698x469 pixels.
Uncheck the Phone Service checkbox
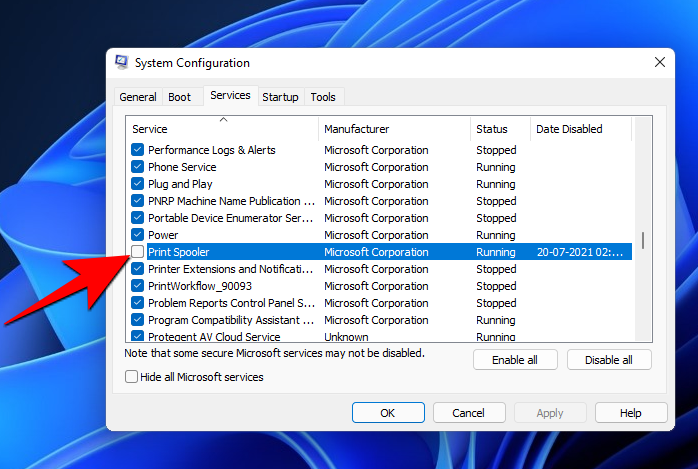pos(138,167)
